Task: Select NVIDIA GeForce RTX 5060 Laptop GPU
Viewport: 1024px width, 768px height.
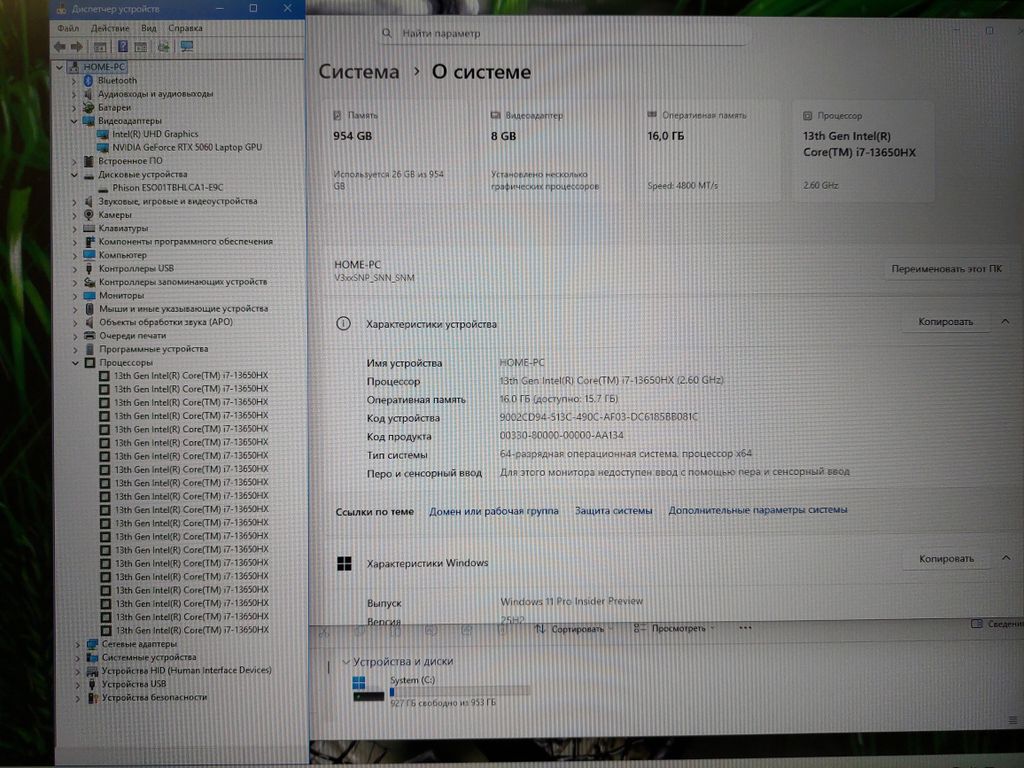Action: [x=187, y=147]
